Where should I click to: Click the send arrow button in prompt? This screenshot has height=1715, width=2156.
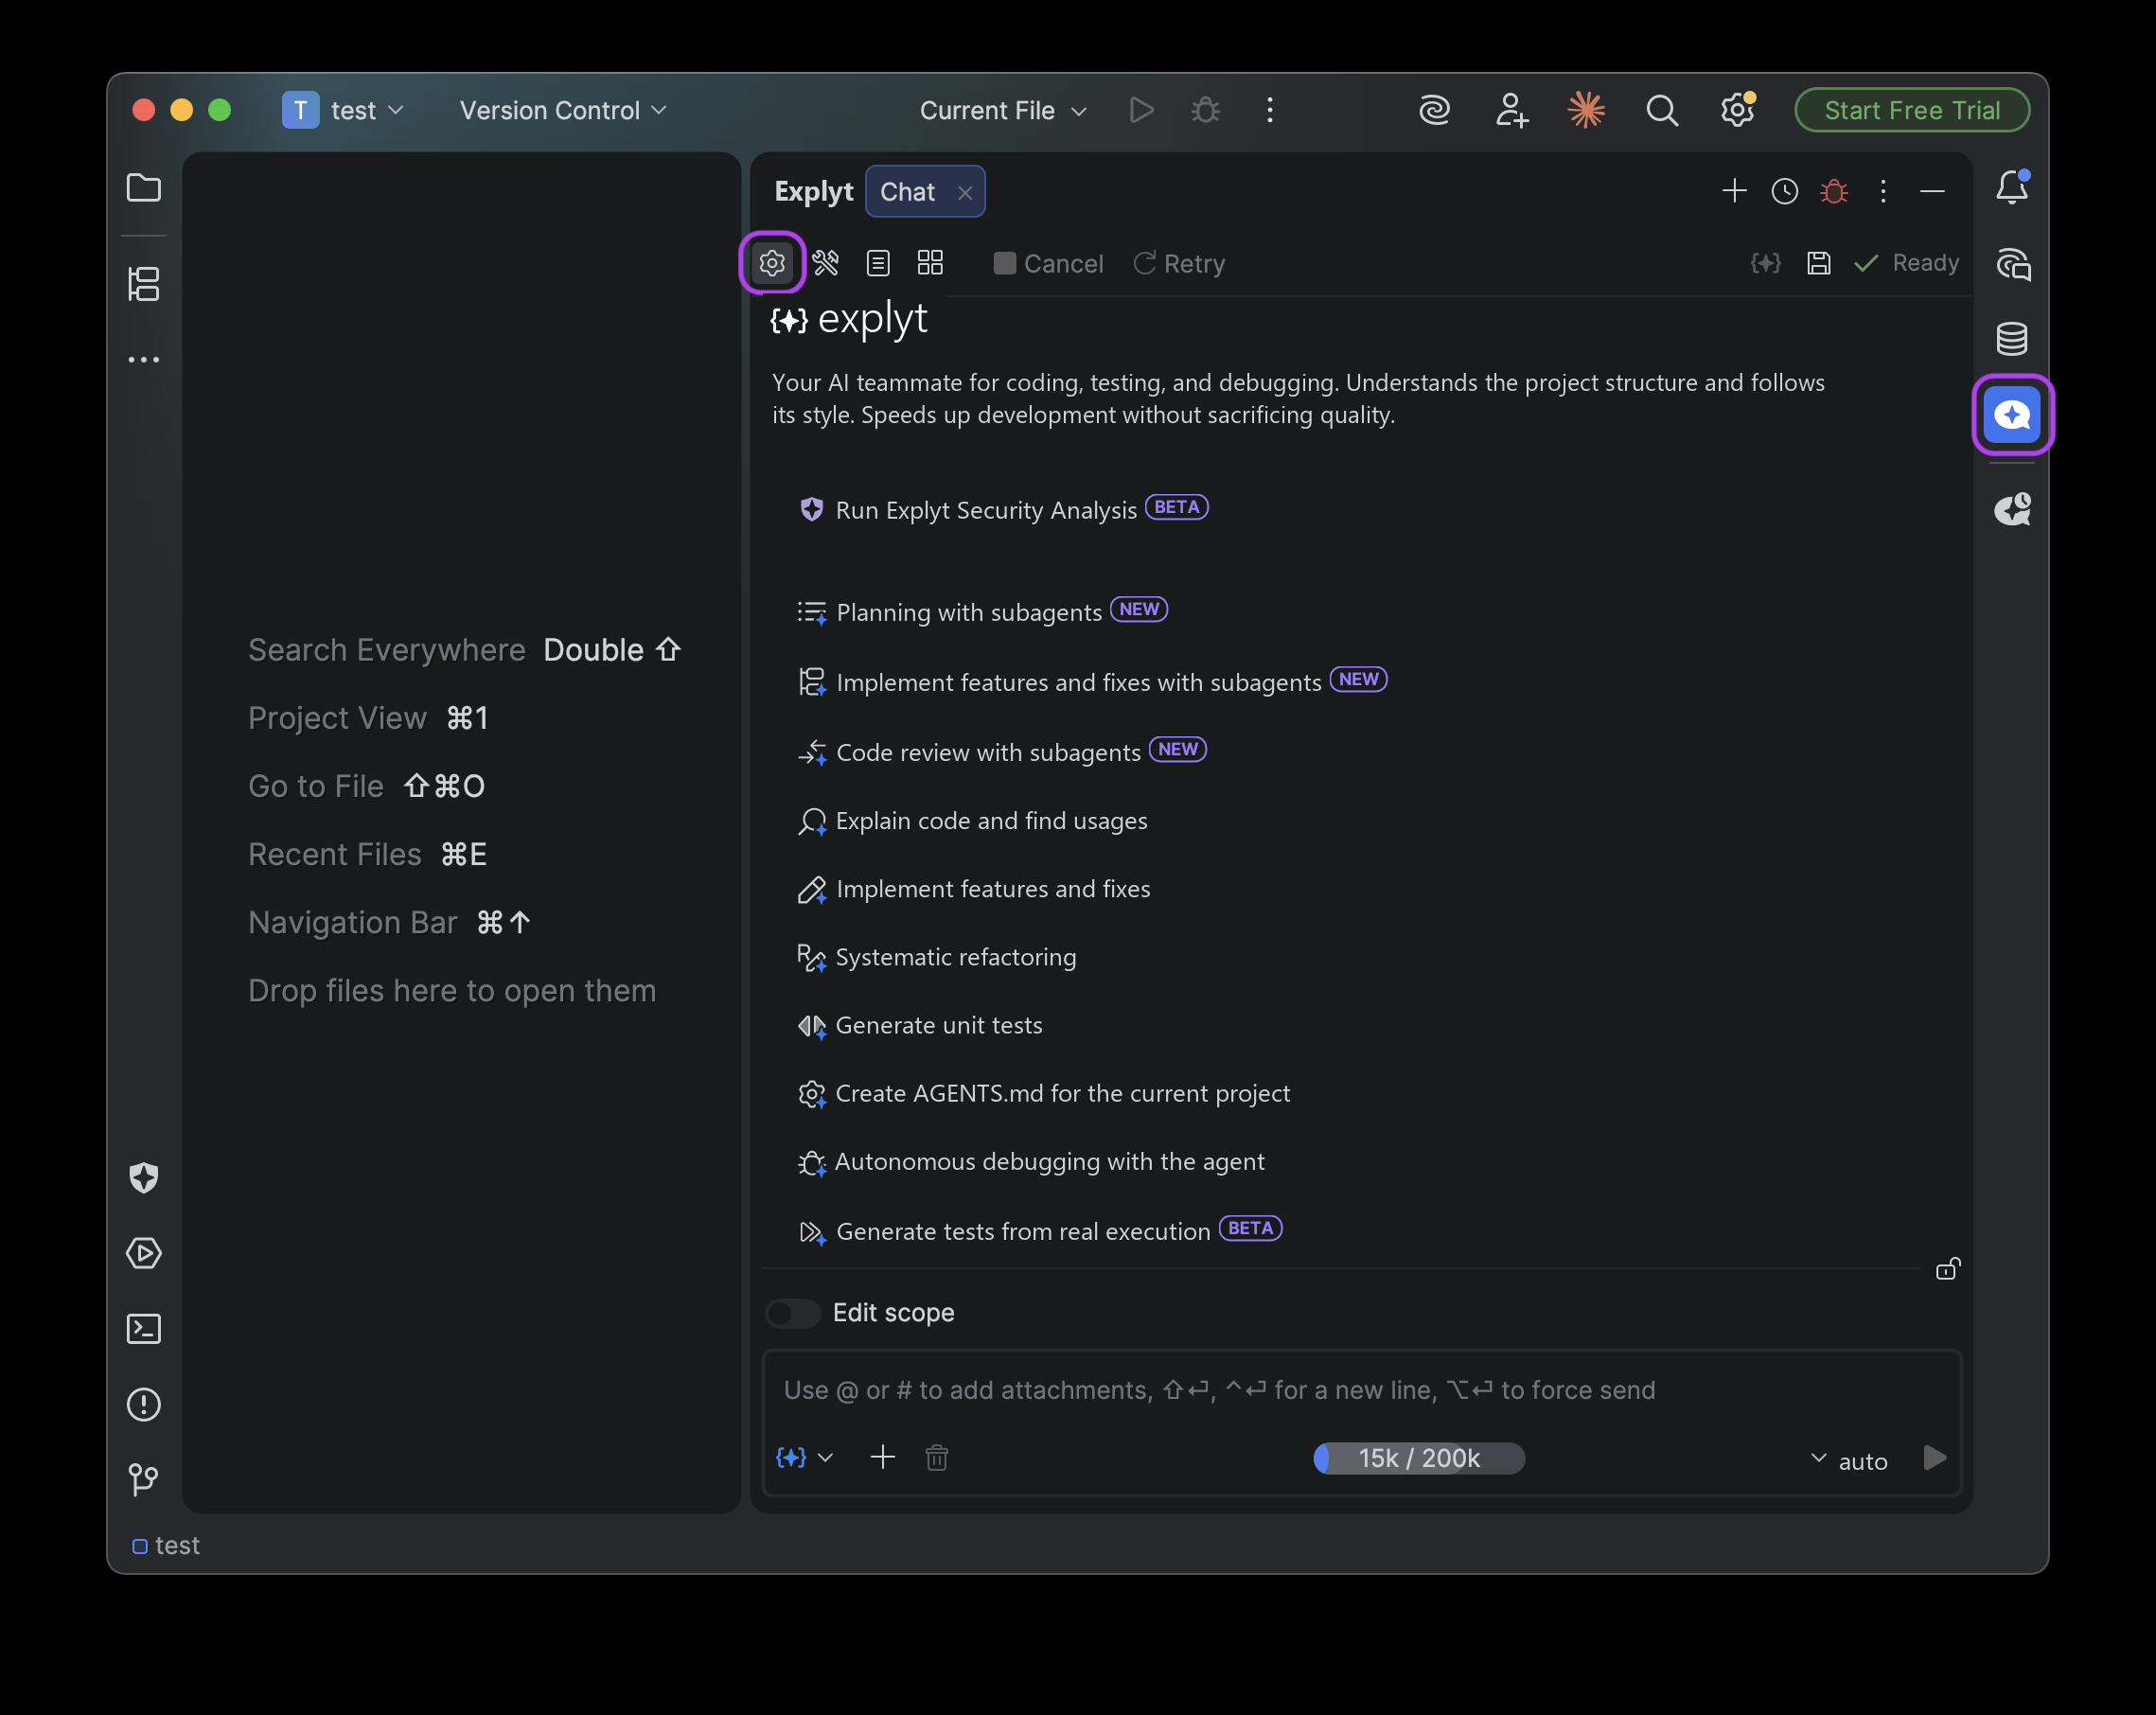tap(1935, 1458)
